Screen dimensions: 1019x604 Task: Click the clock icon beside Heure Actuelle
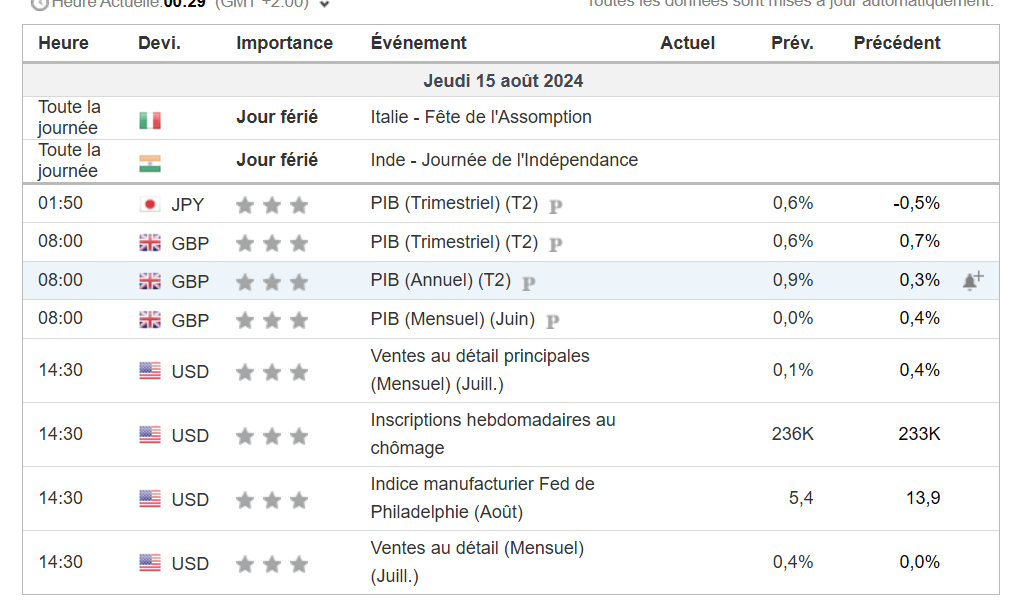40,4
